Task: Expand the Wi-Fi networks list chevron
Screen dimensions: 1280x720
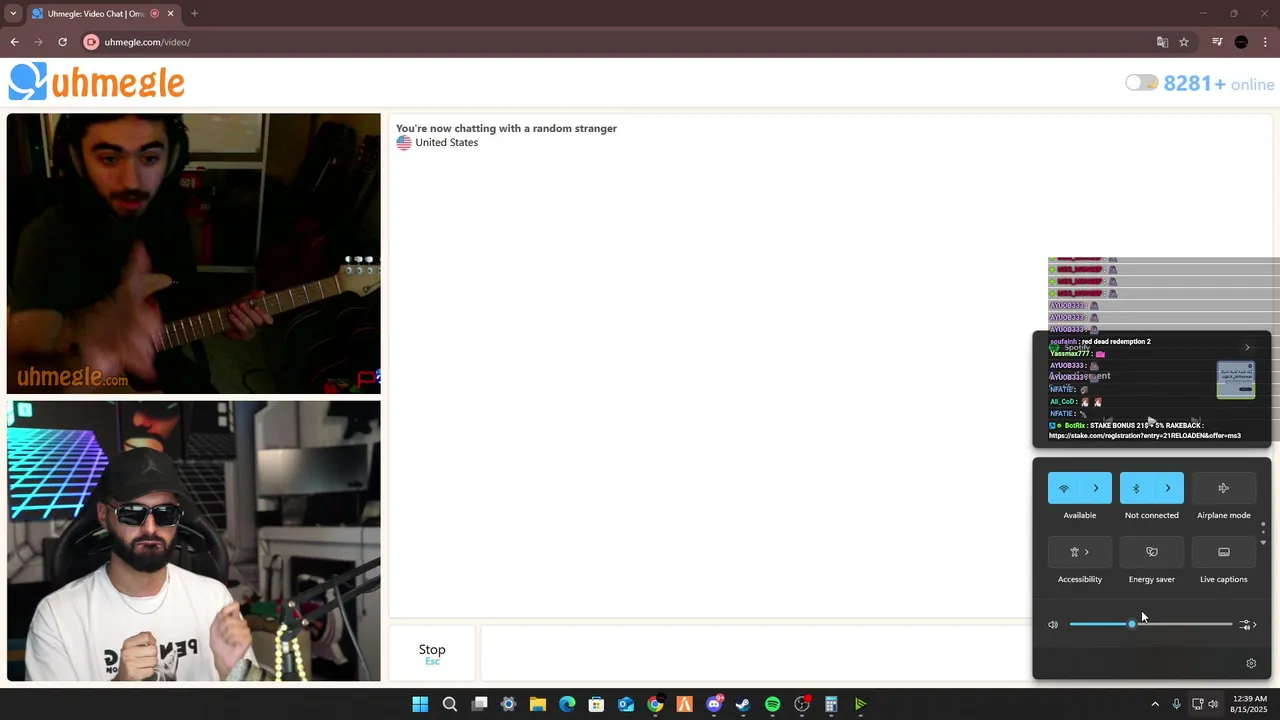Action: click(x=1096, y=488)
